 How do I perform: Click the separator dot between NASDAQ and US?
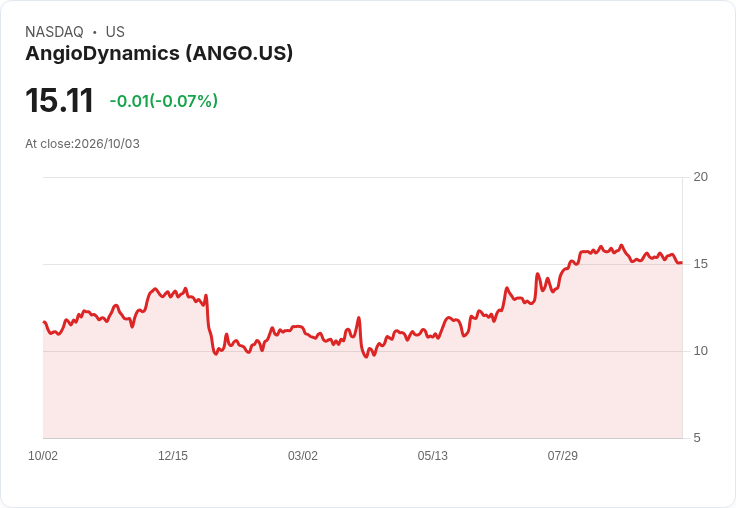[x=95, y=32]
